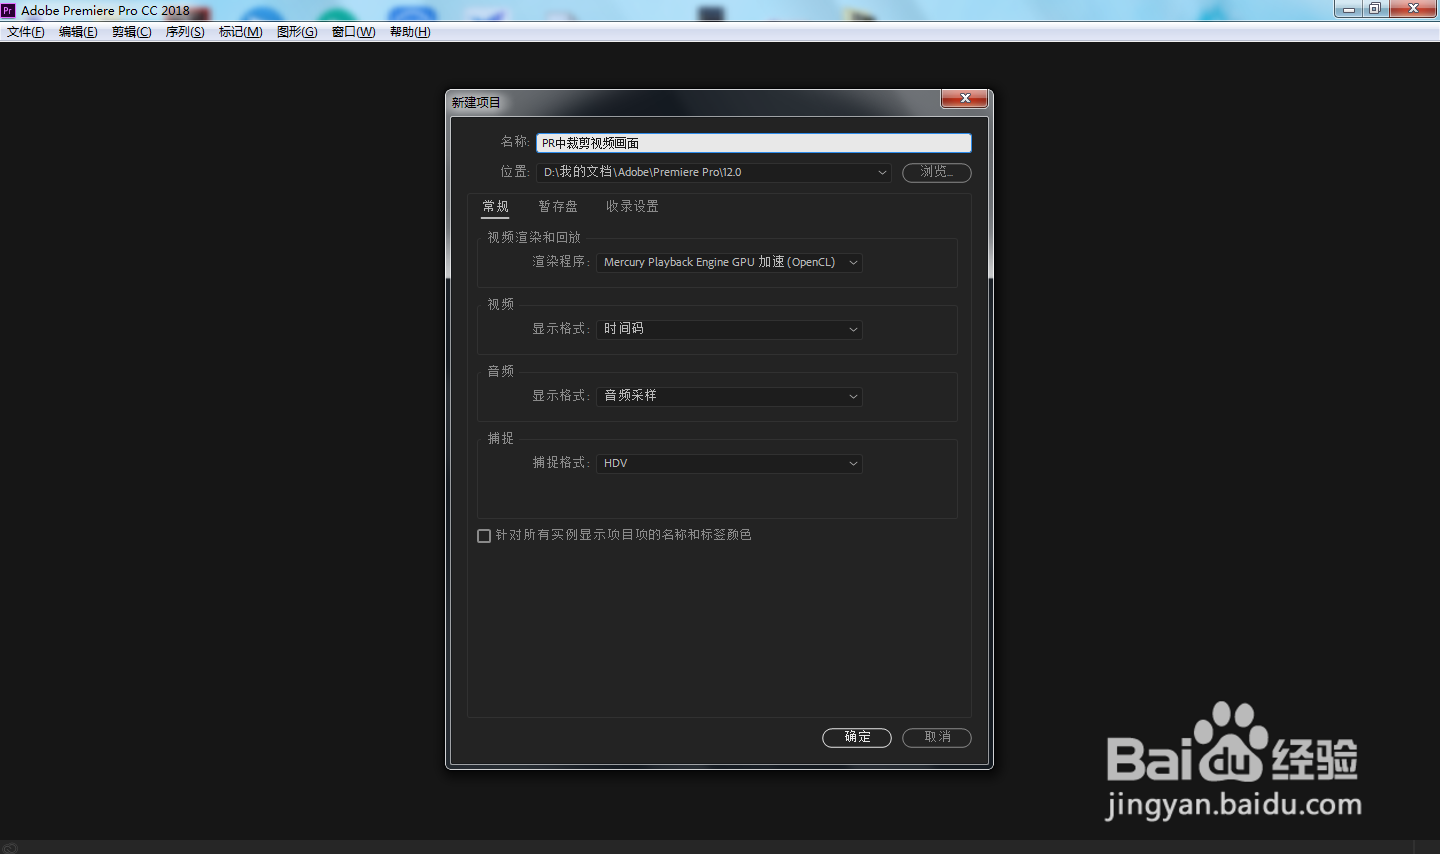Open the 帮助(H) menu
Screen dimensions: 1440x854
point(410,32)
